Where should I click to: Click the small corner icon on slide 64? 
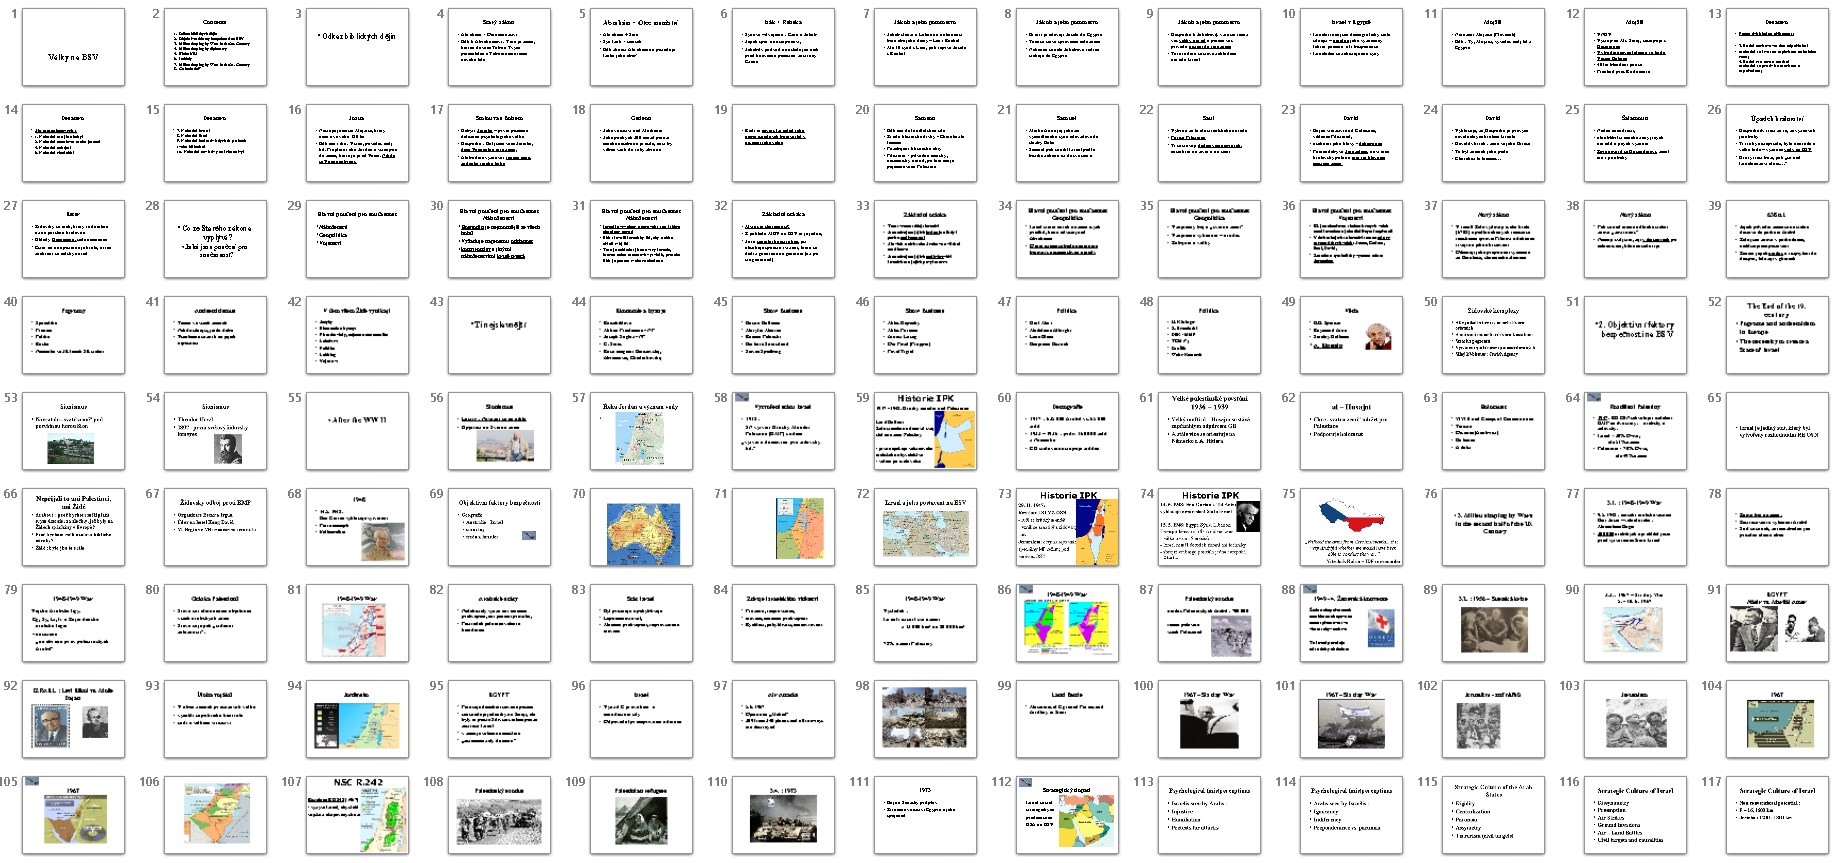click(1593, 397)
